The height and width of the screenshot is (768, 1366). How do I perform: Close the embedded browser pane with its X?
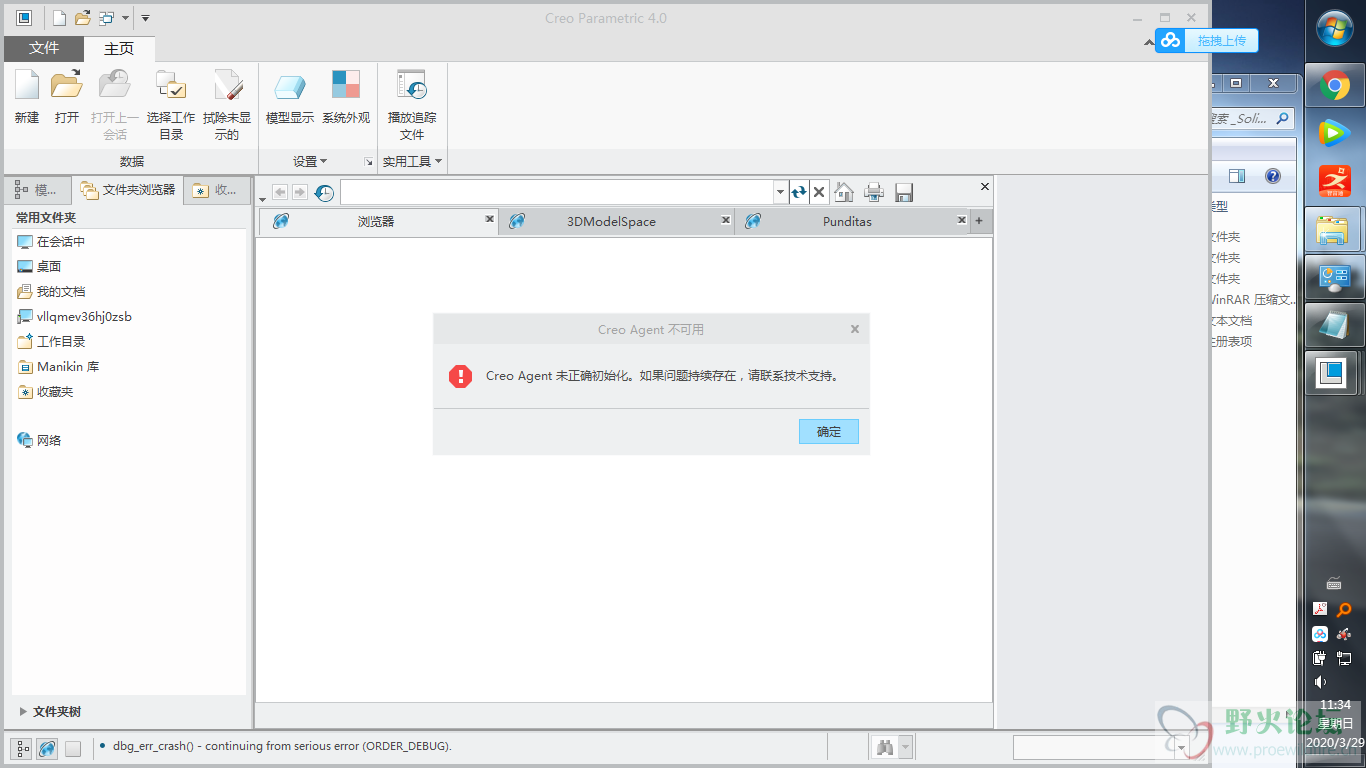(x=984, y=186)
